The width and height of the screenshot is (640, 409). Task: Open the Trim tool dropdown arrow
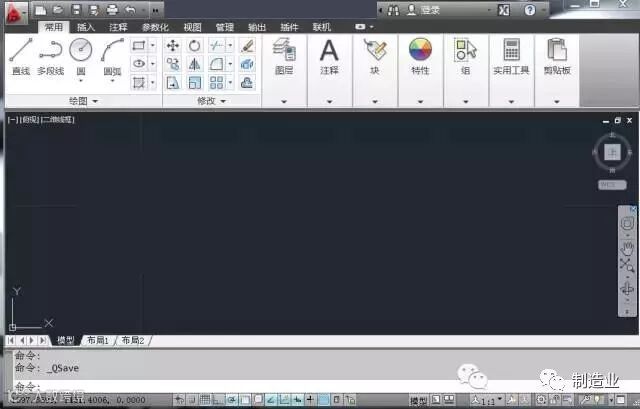pos(230,45)
